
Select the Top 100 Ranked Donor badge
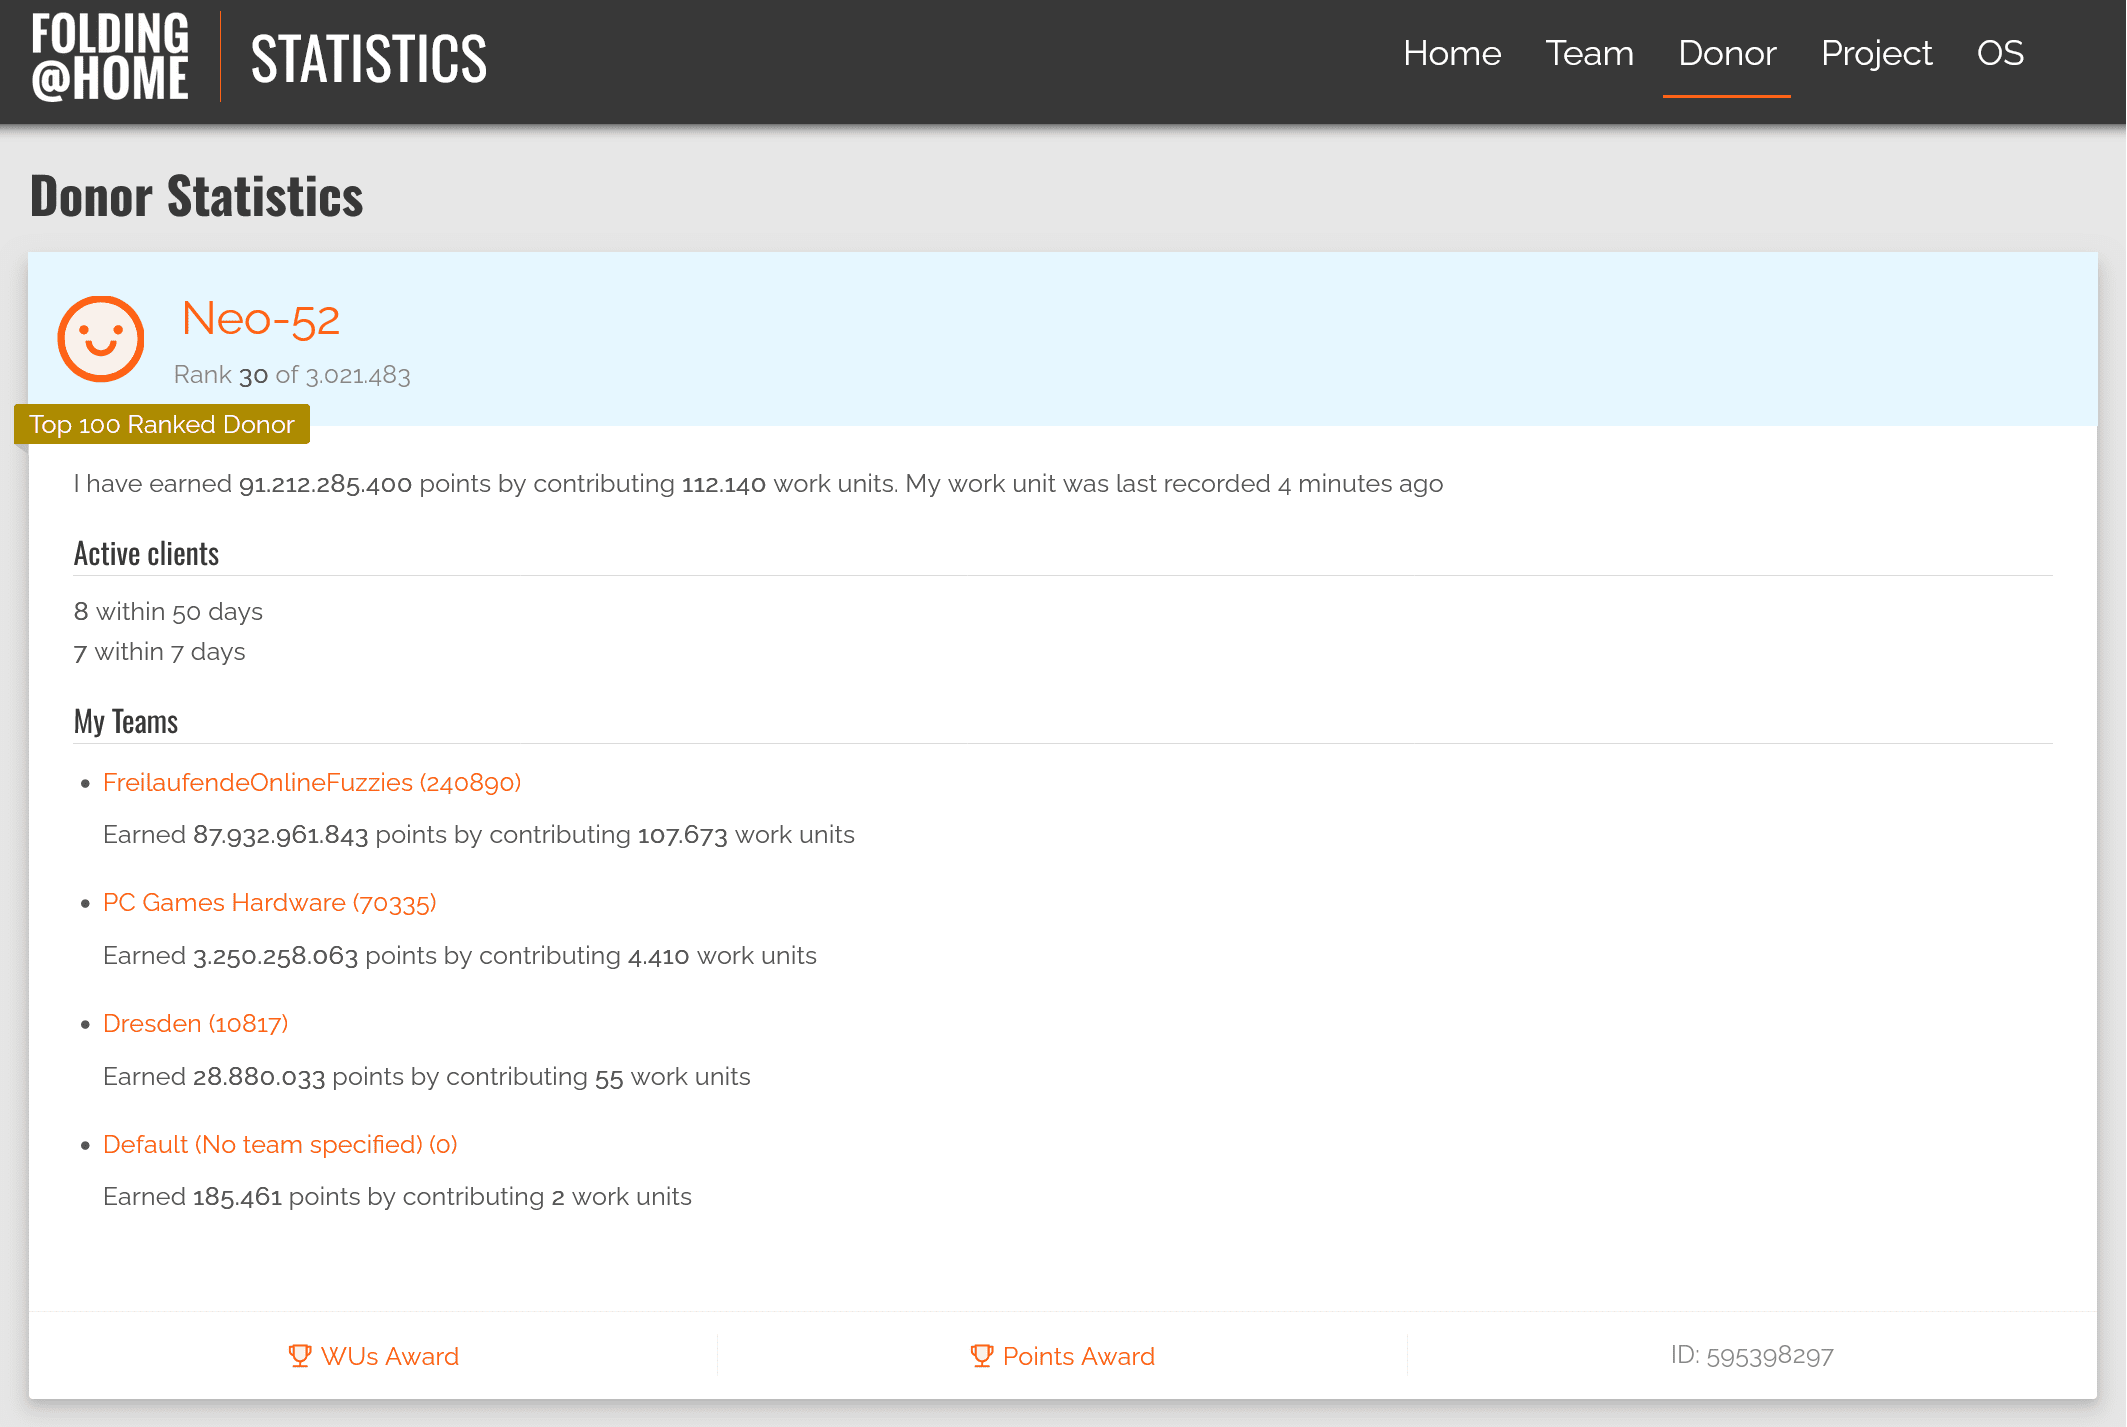(x=161, y=424)
